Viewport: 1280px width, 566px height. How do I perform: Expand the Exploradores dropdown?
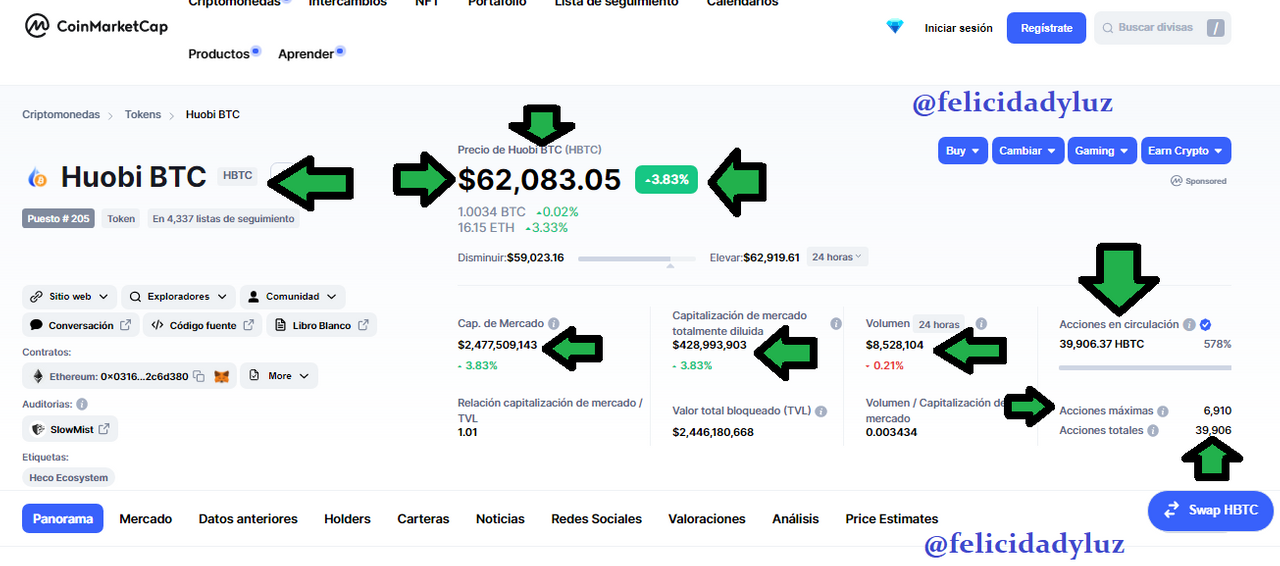[x=179, y=297]
